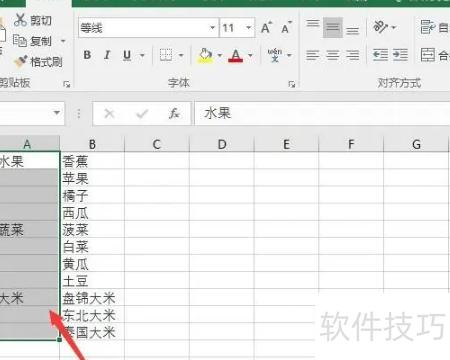Select cell containing 香蕉
Screen dimensions: 450x360
[92, 161]
